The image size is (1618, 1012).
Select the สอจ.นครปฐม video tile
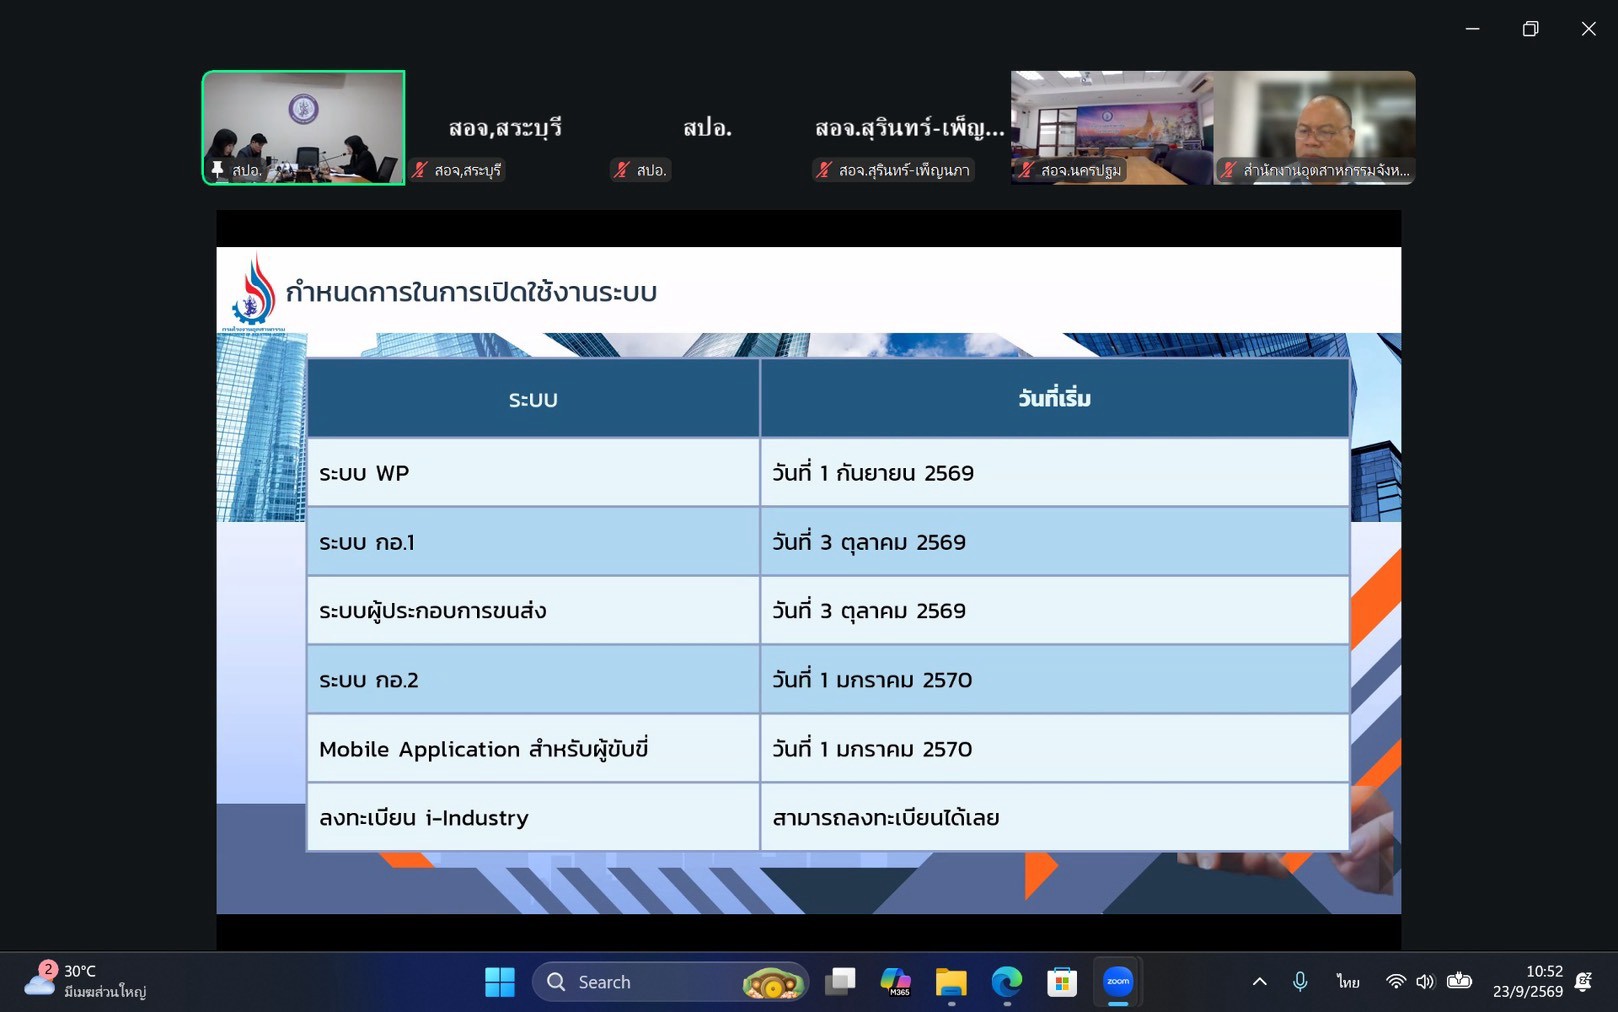click(1112, 127)
